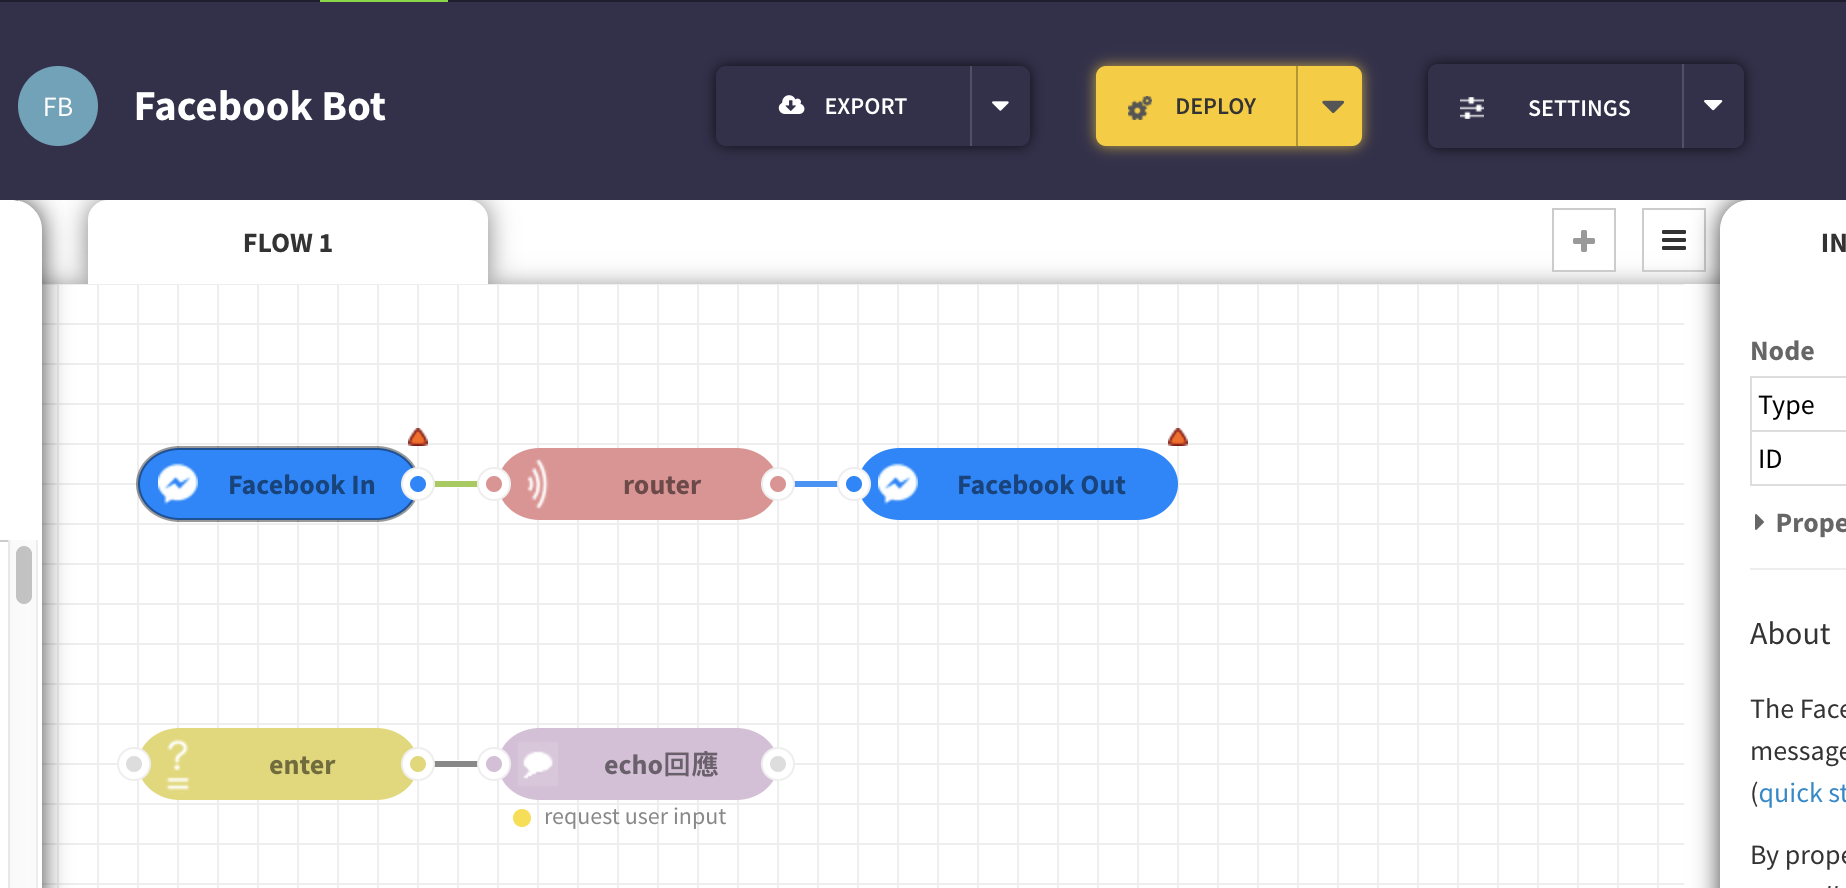1846x888 pixels.
Task: Click the Export button
Action: click(x=843, y=106)
